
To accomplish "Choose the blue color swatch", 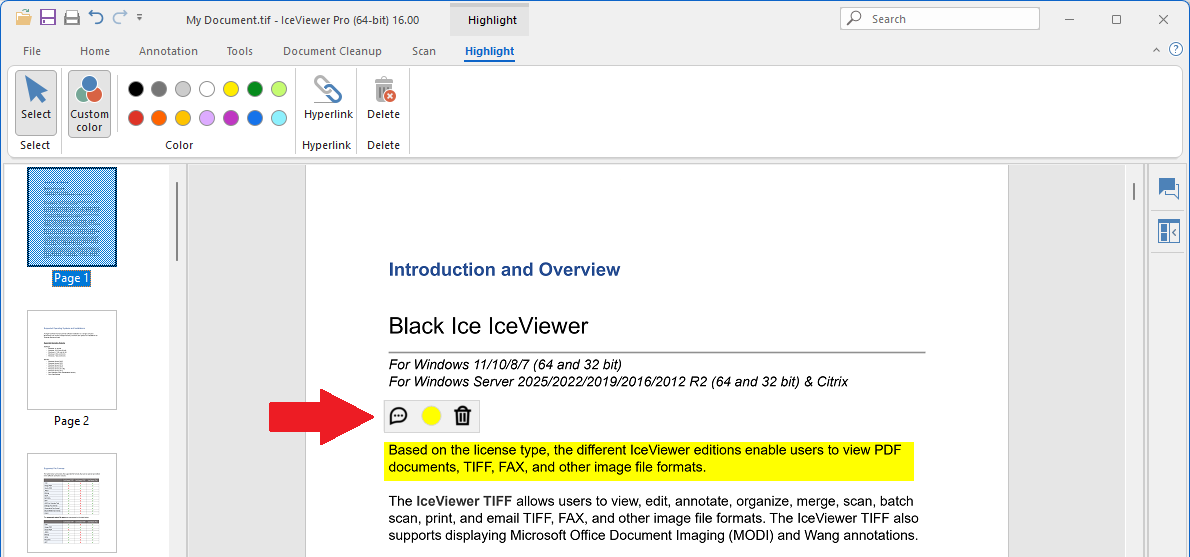I will [255, 118].
